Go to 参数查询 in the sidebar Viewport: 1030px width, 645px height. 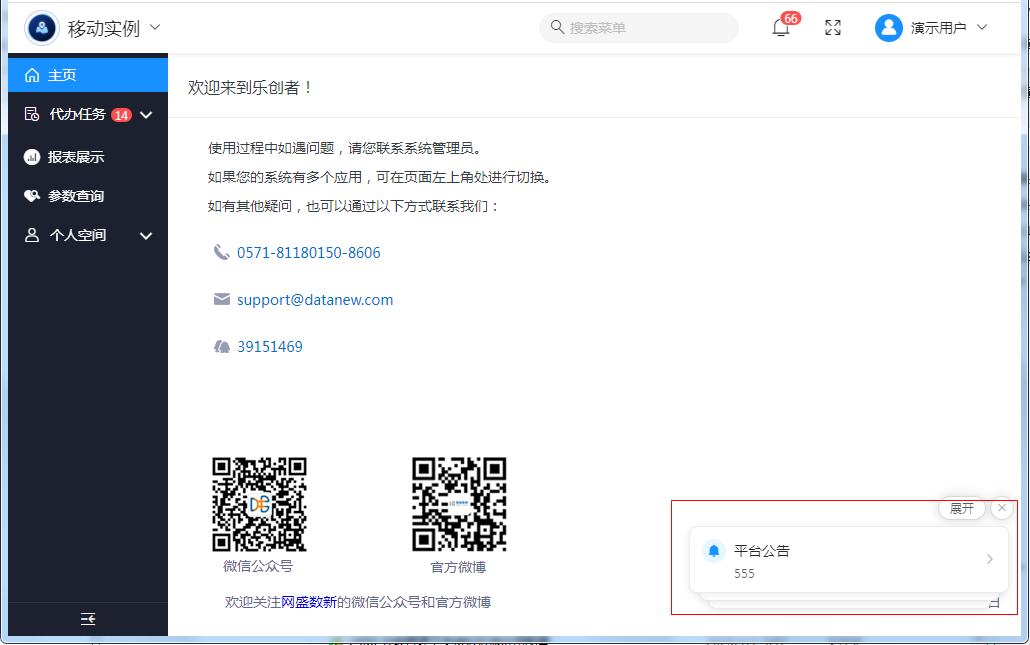pos(75,196)
